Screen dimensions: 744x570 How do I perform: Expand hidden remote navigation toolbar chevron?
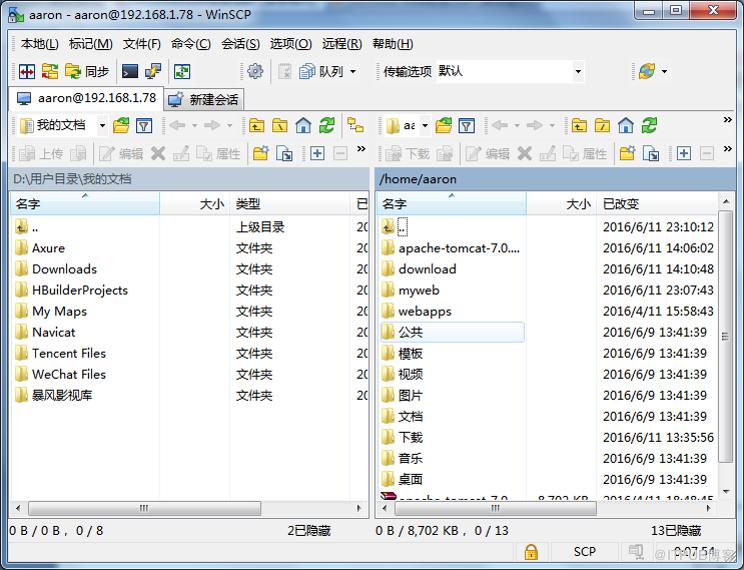tap(727, 120)
